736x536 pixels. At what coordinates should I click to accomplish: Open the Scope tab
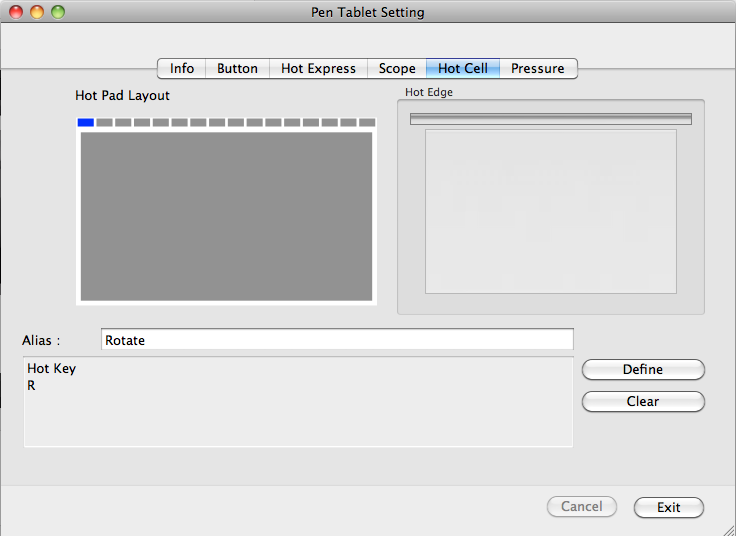[397, 69]
